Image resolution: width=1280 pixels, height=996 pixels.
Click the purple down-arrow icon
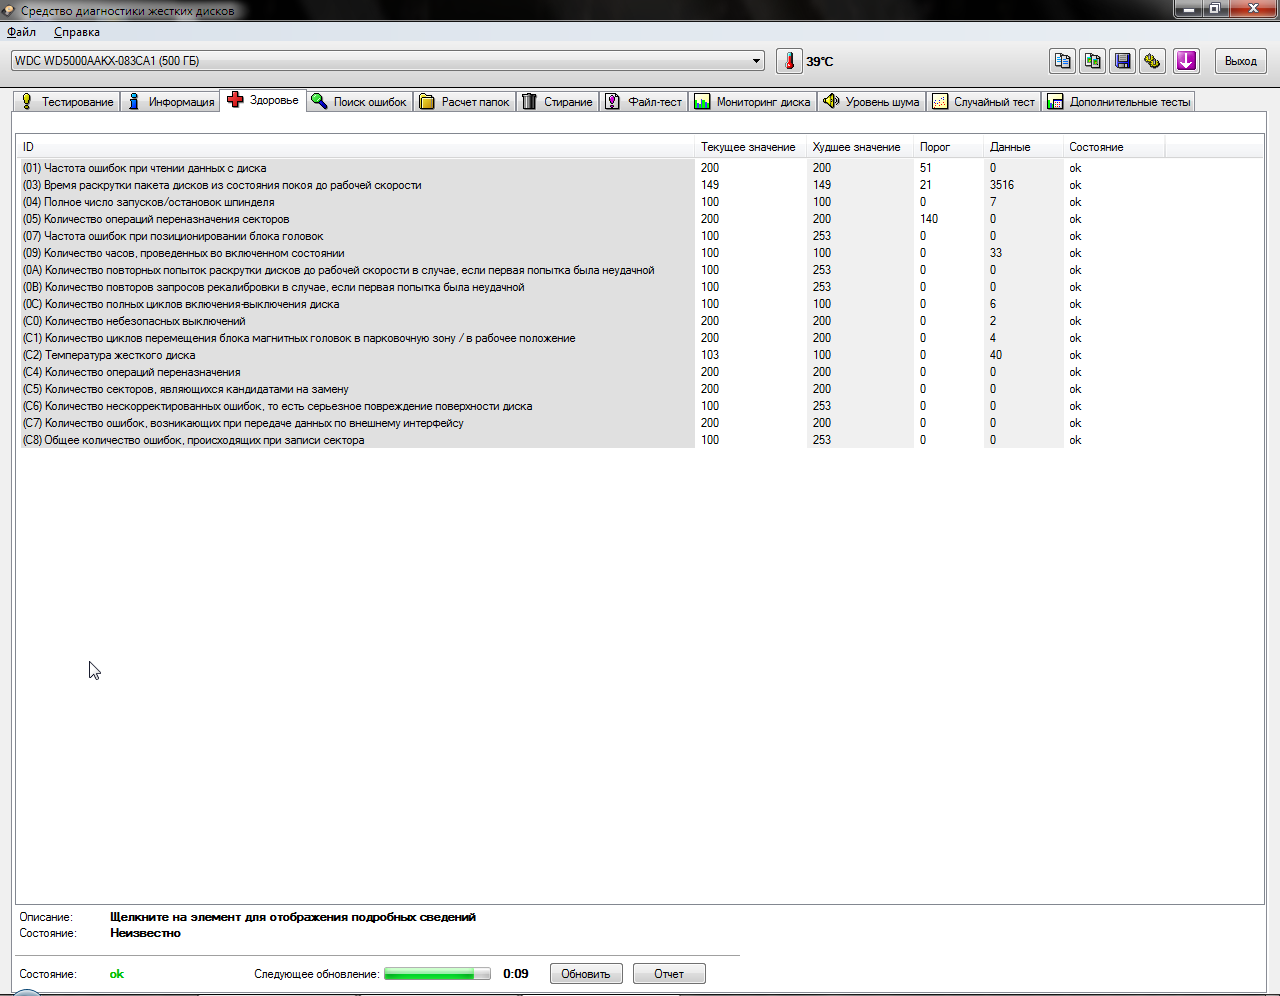pos(1186,61)
